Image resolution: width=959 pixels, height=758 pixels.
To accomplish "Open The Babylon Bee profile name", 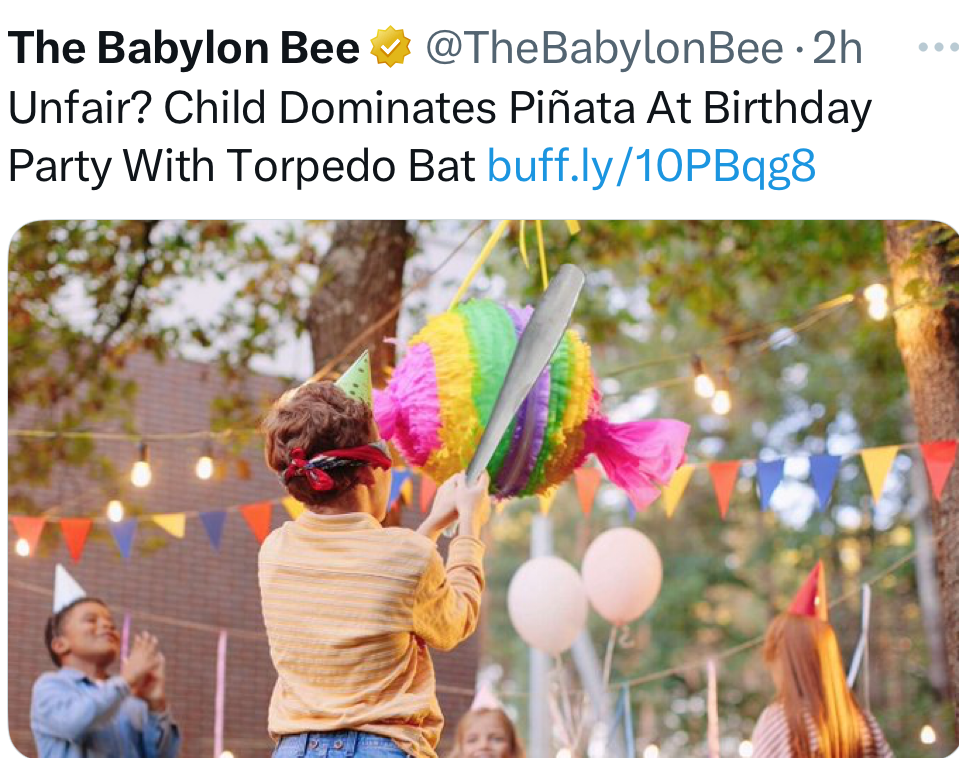I will point(183,48).
